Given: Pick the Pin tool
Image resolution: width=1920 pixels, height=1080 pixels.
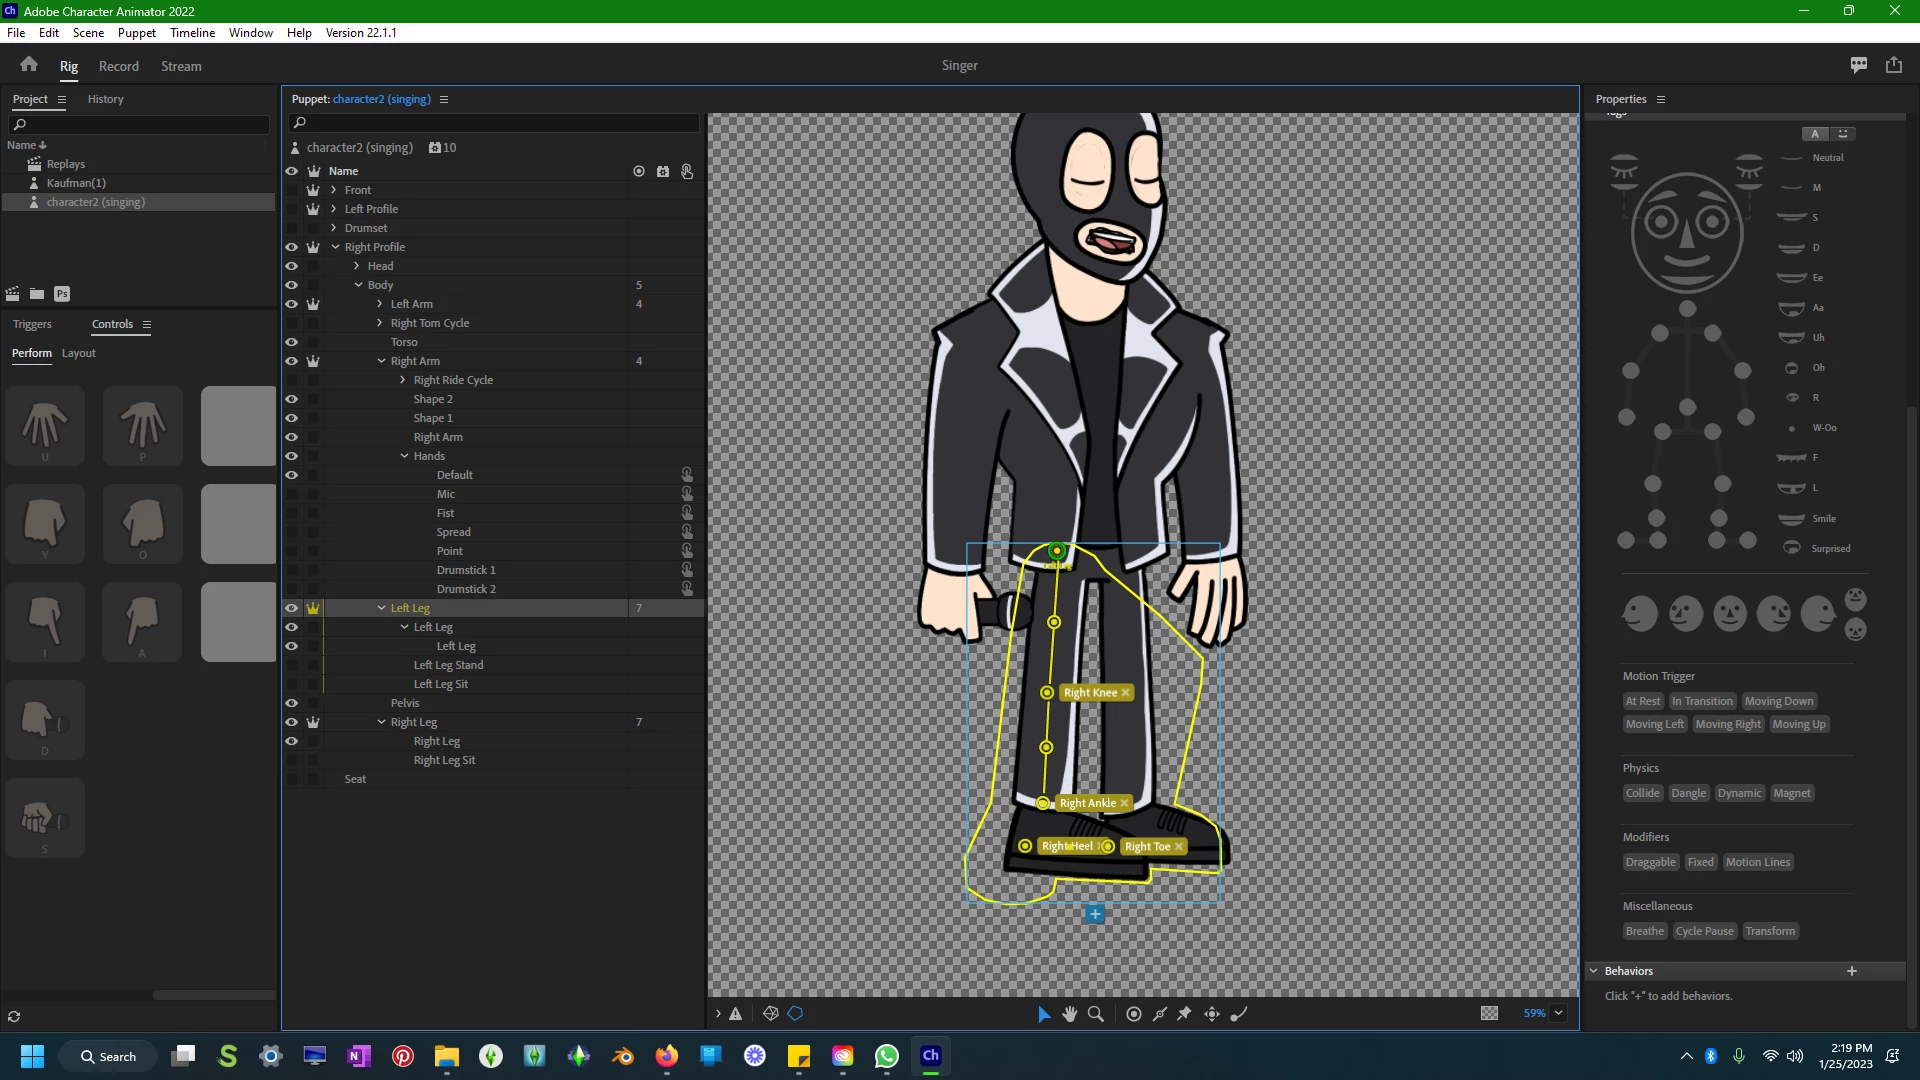Looking at the screenshot, I should [1185, 1014].
